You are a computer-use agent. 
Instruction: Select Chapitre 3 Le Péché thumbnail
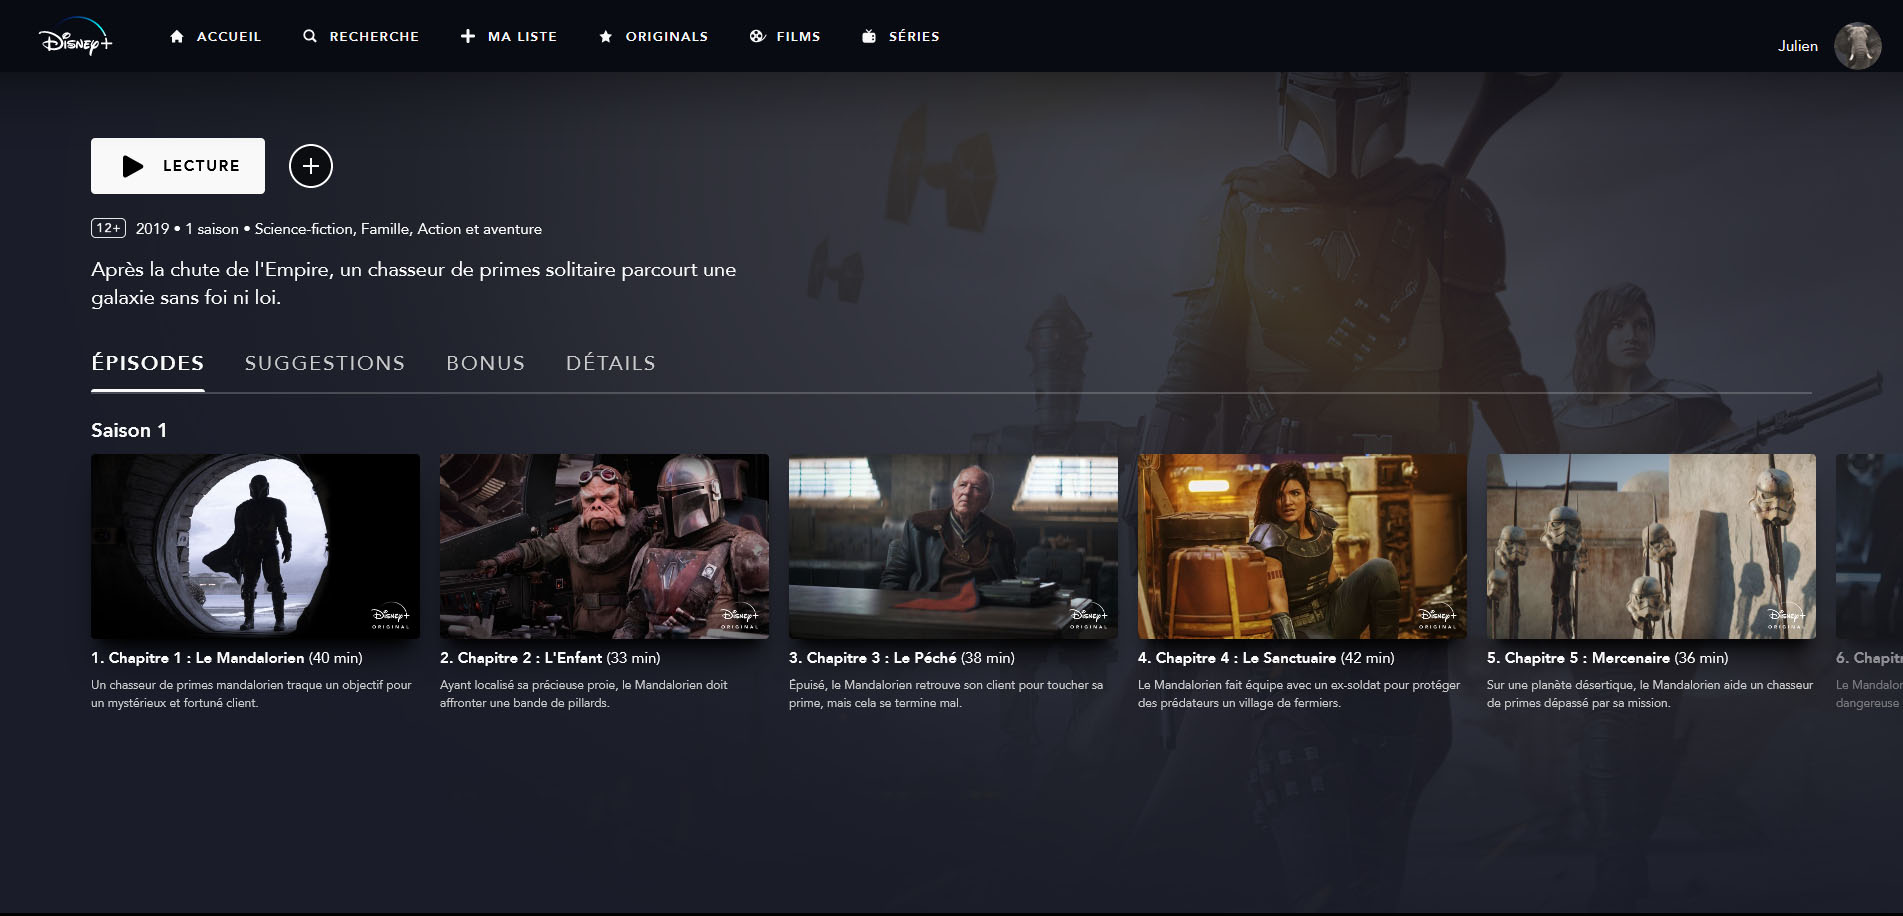[x=953, y=546]
